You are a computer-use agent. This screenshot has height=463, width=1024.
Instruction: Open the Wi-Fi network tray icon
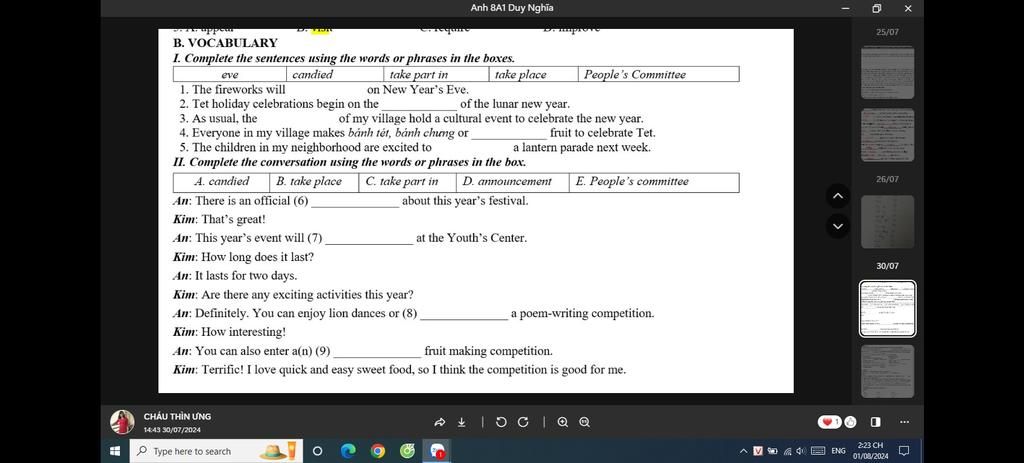pos(788,451)
